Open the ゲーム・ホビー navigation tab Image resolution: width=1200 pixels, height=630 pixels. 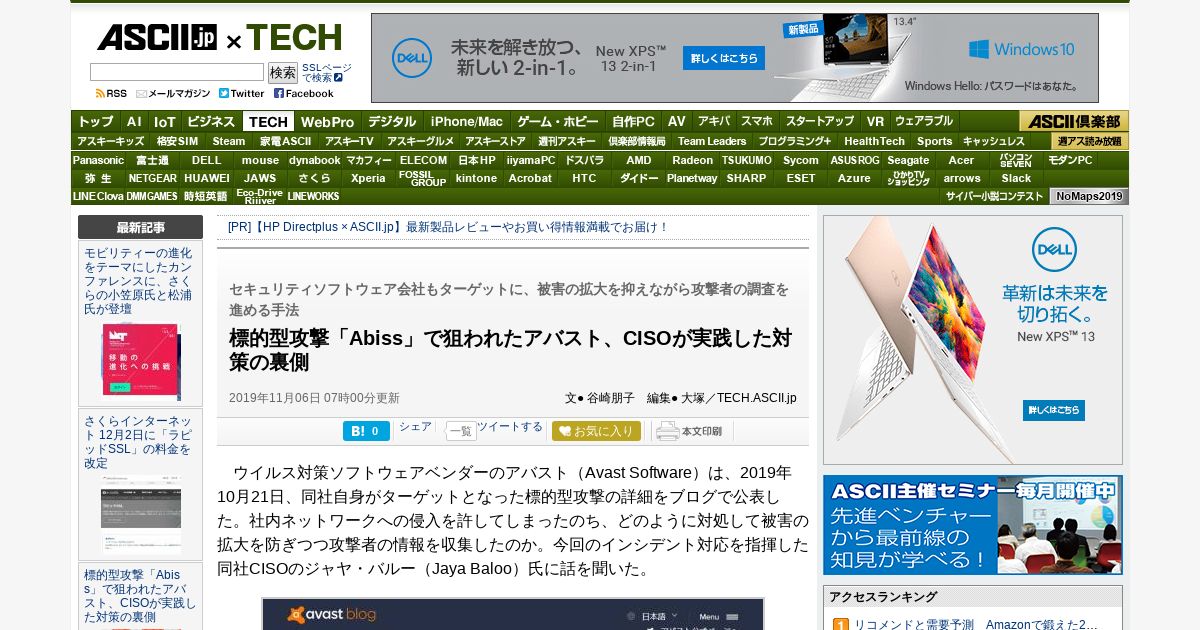click(558, 121)
